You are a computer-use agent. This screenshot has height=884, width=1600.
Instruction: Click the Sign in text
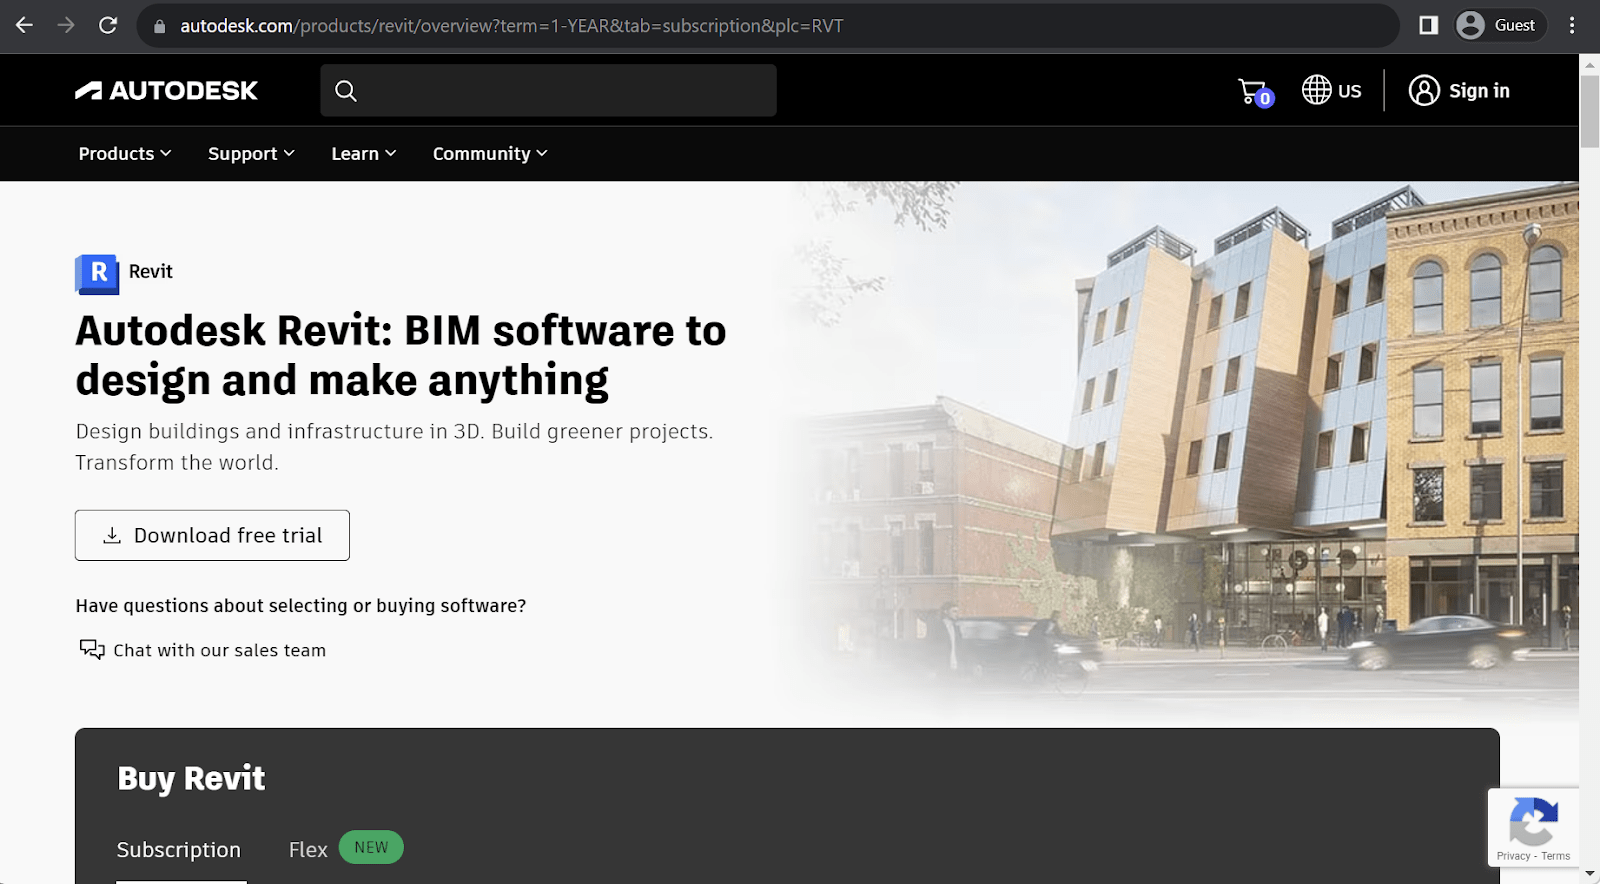pyautogui.click(x=1479, y=91)
